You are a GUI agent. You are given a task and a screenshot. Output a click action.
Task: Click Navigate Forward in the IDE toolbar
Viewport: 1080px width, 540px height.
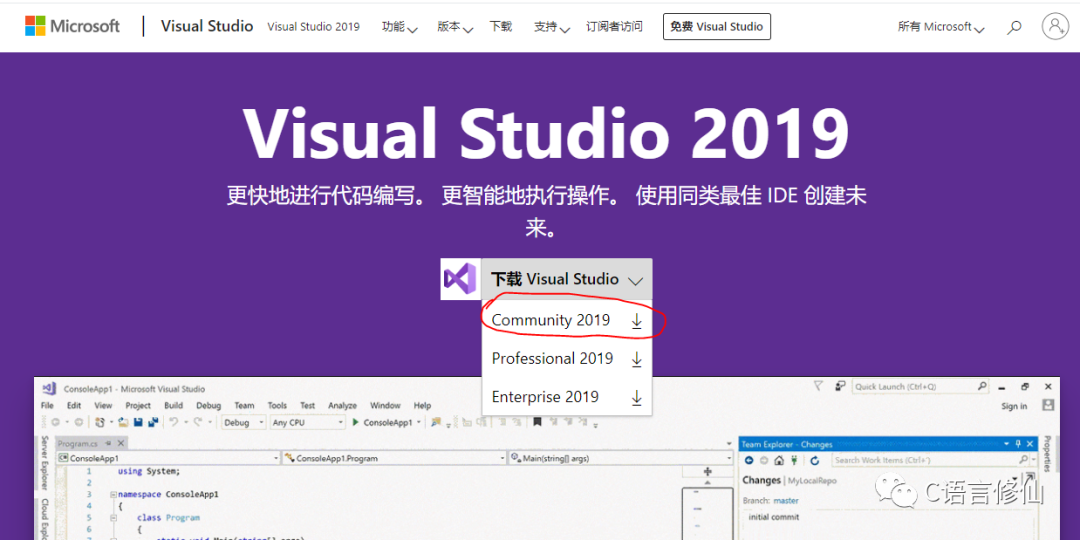tap(79, 422)
